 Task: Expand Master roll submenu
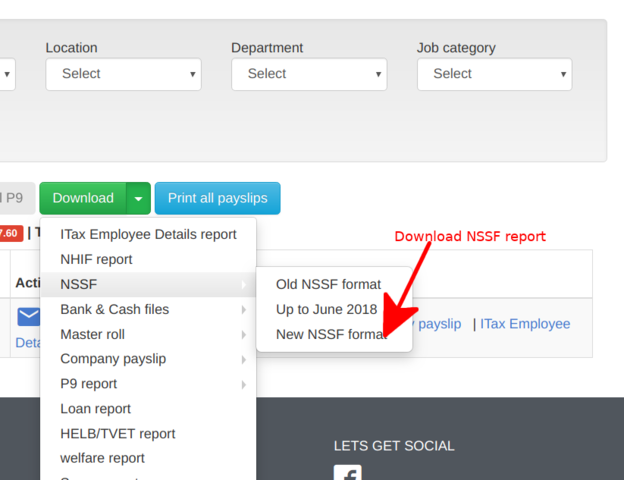click(x=148, y=334)
